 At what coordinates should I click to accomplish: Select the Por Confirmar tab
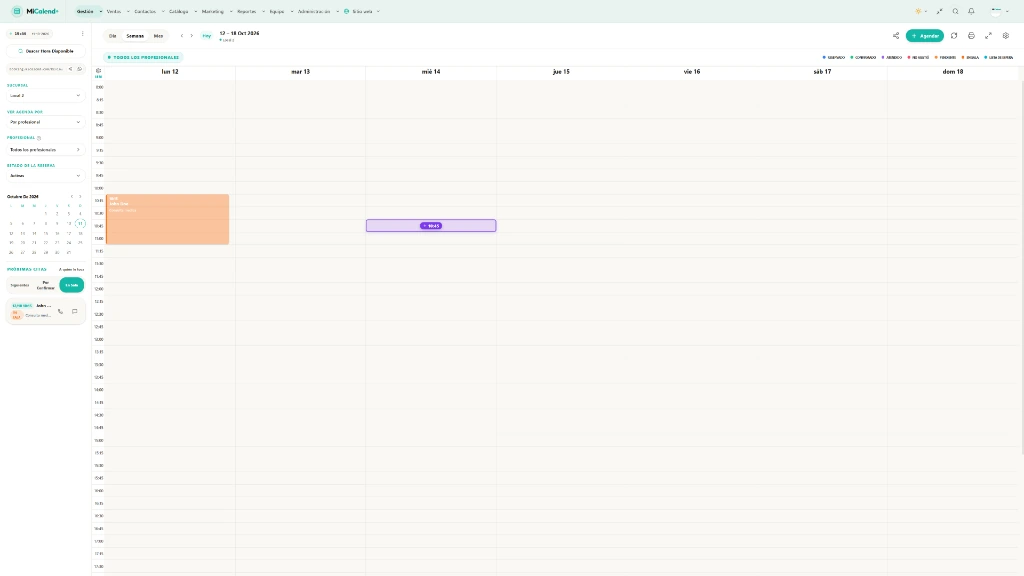click(46, 285)
